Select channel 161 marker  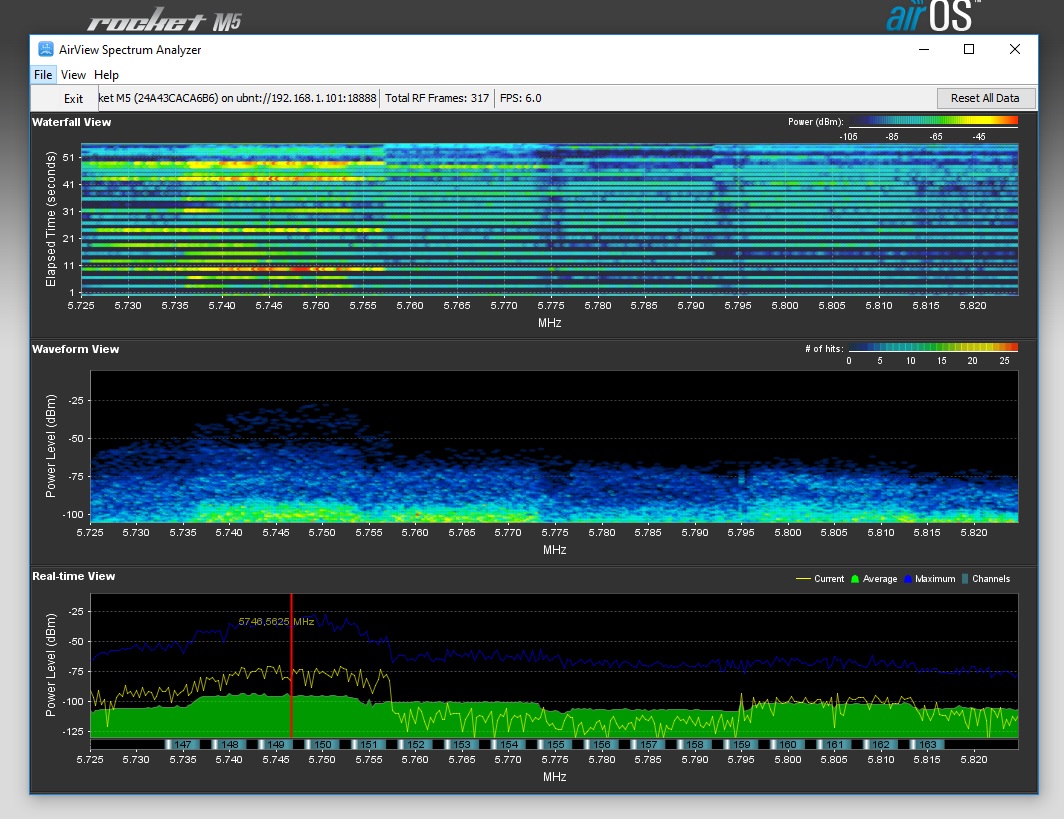pos(835,745)
